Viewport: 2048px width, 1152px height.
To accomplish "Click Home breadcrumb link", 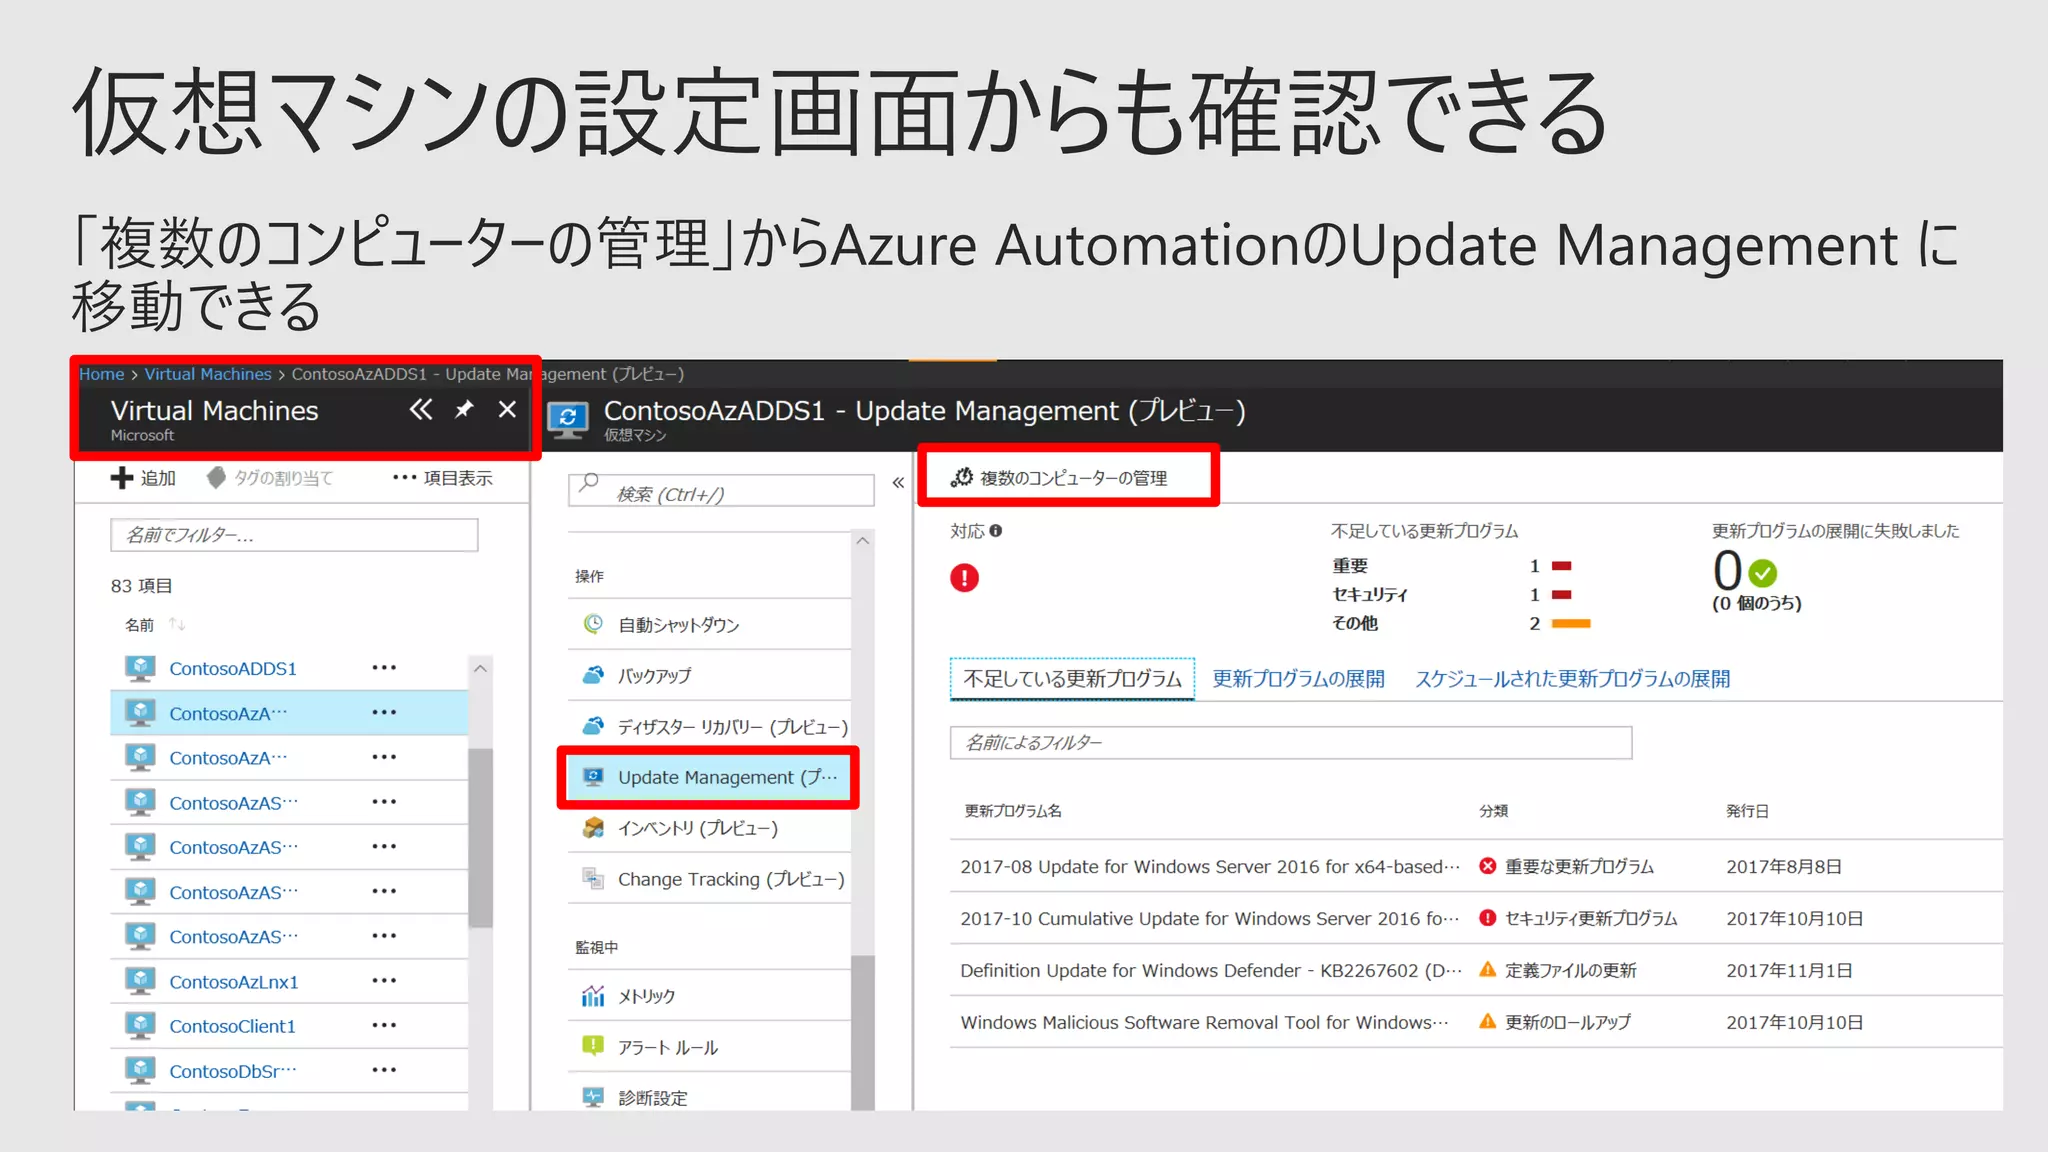I will click(x=101, y=374).
